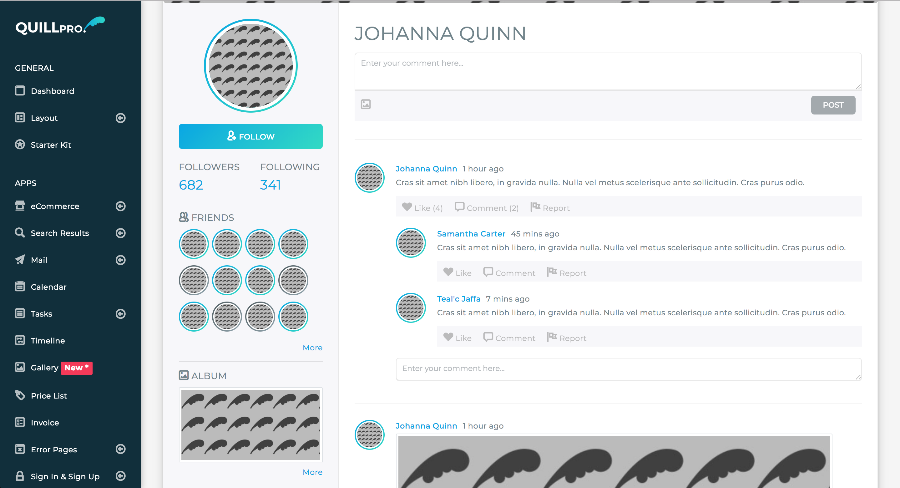Click the Search Results magnifier icon

[20, 233]
